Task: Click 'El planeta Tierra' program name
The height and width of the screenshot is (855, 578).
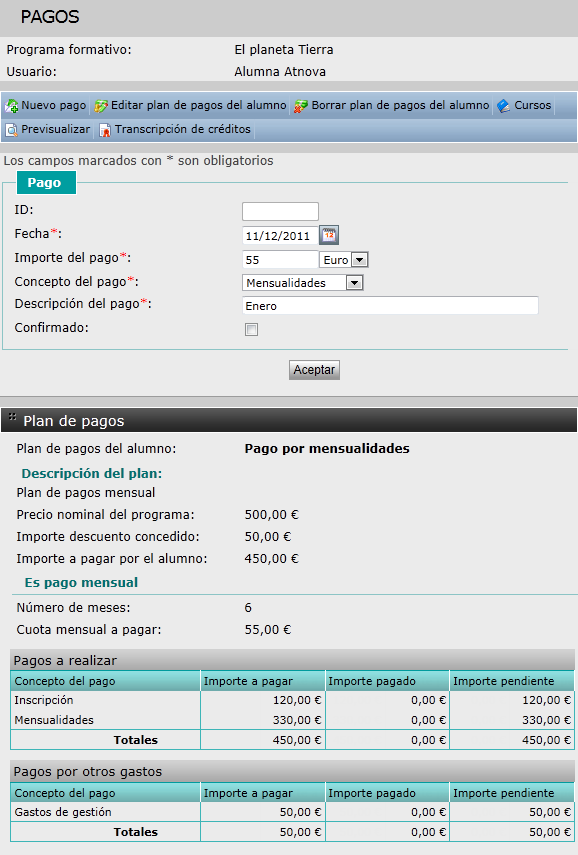Action: 284,50
